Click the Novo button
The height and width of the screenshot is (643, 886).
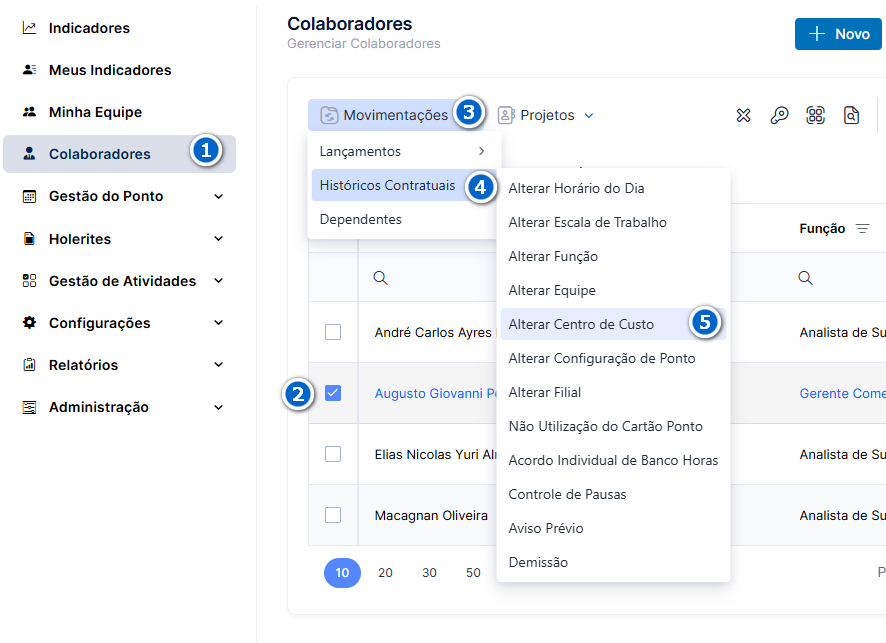pos(838,34)
